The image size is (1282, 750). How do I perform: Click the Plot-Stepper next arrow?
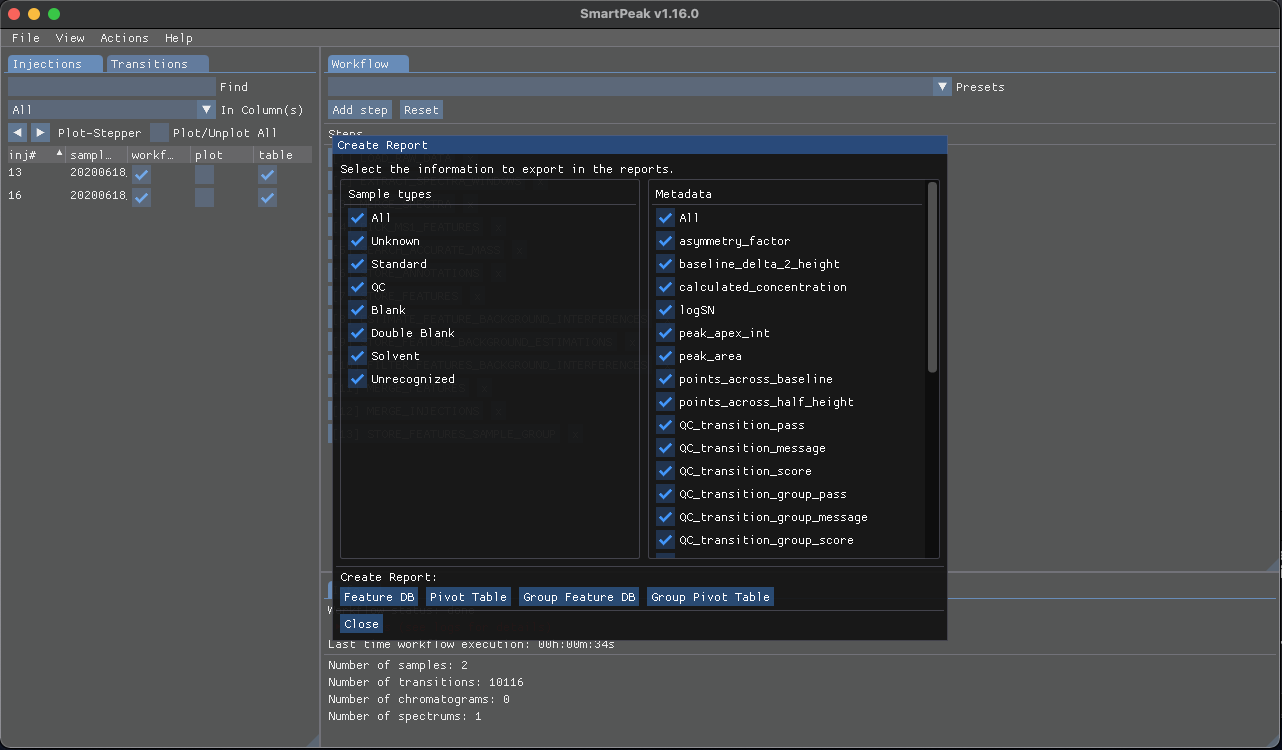click(x=40, y=132)
